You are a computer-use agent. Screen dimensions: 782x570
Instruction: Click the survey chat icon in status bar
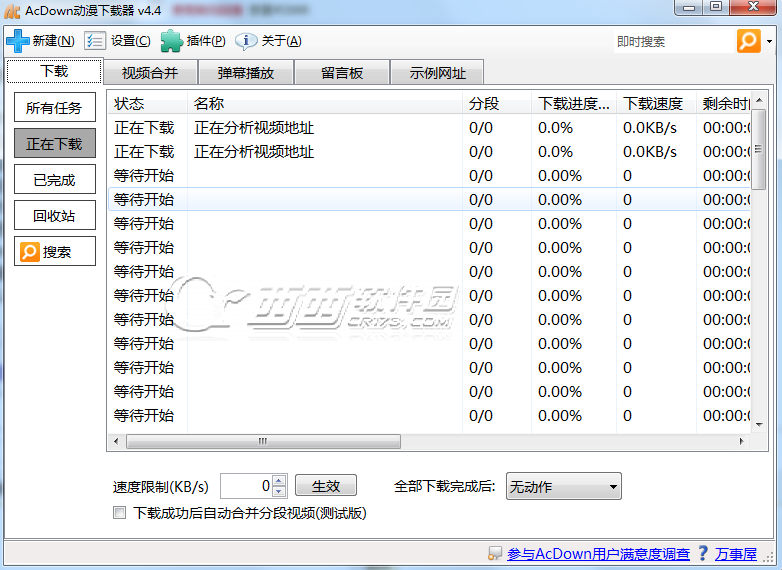point(495,553)
